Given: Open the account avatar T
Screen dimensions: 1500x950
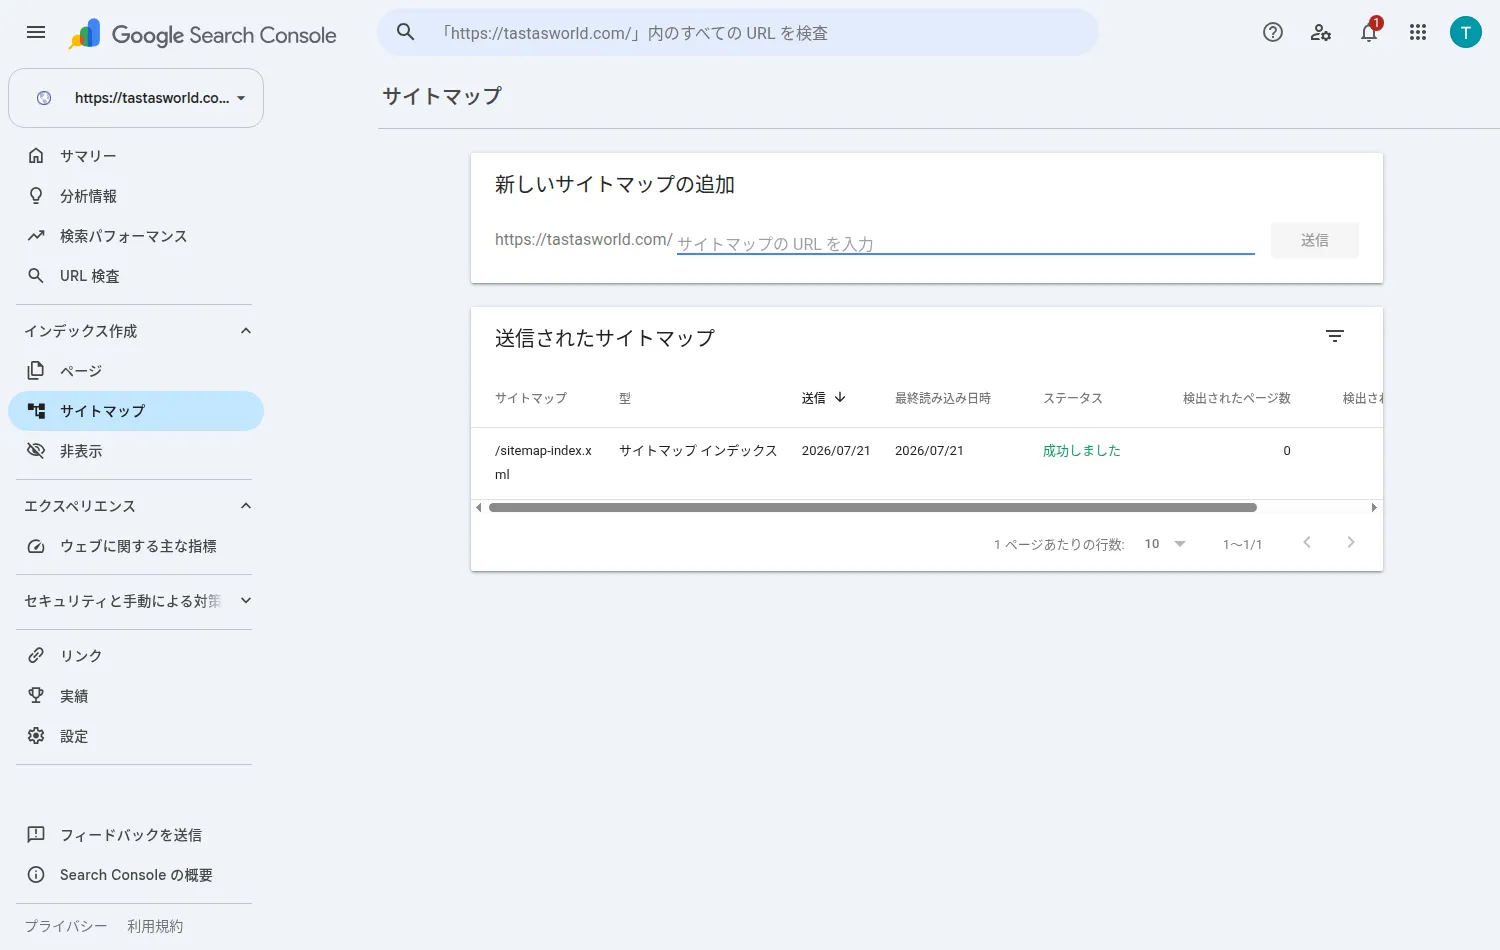Looking at the screenshot, I should 1465,32.
